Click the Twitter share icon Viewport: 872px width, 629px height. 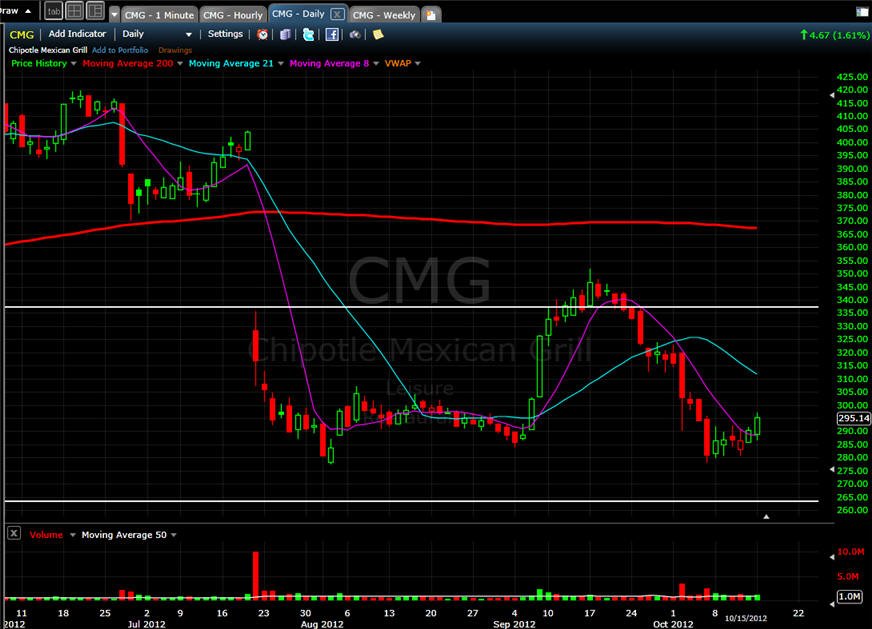pos(308,34)
